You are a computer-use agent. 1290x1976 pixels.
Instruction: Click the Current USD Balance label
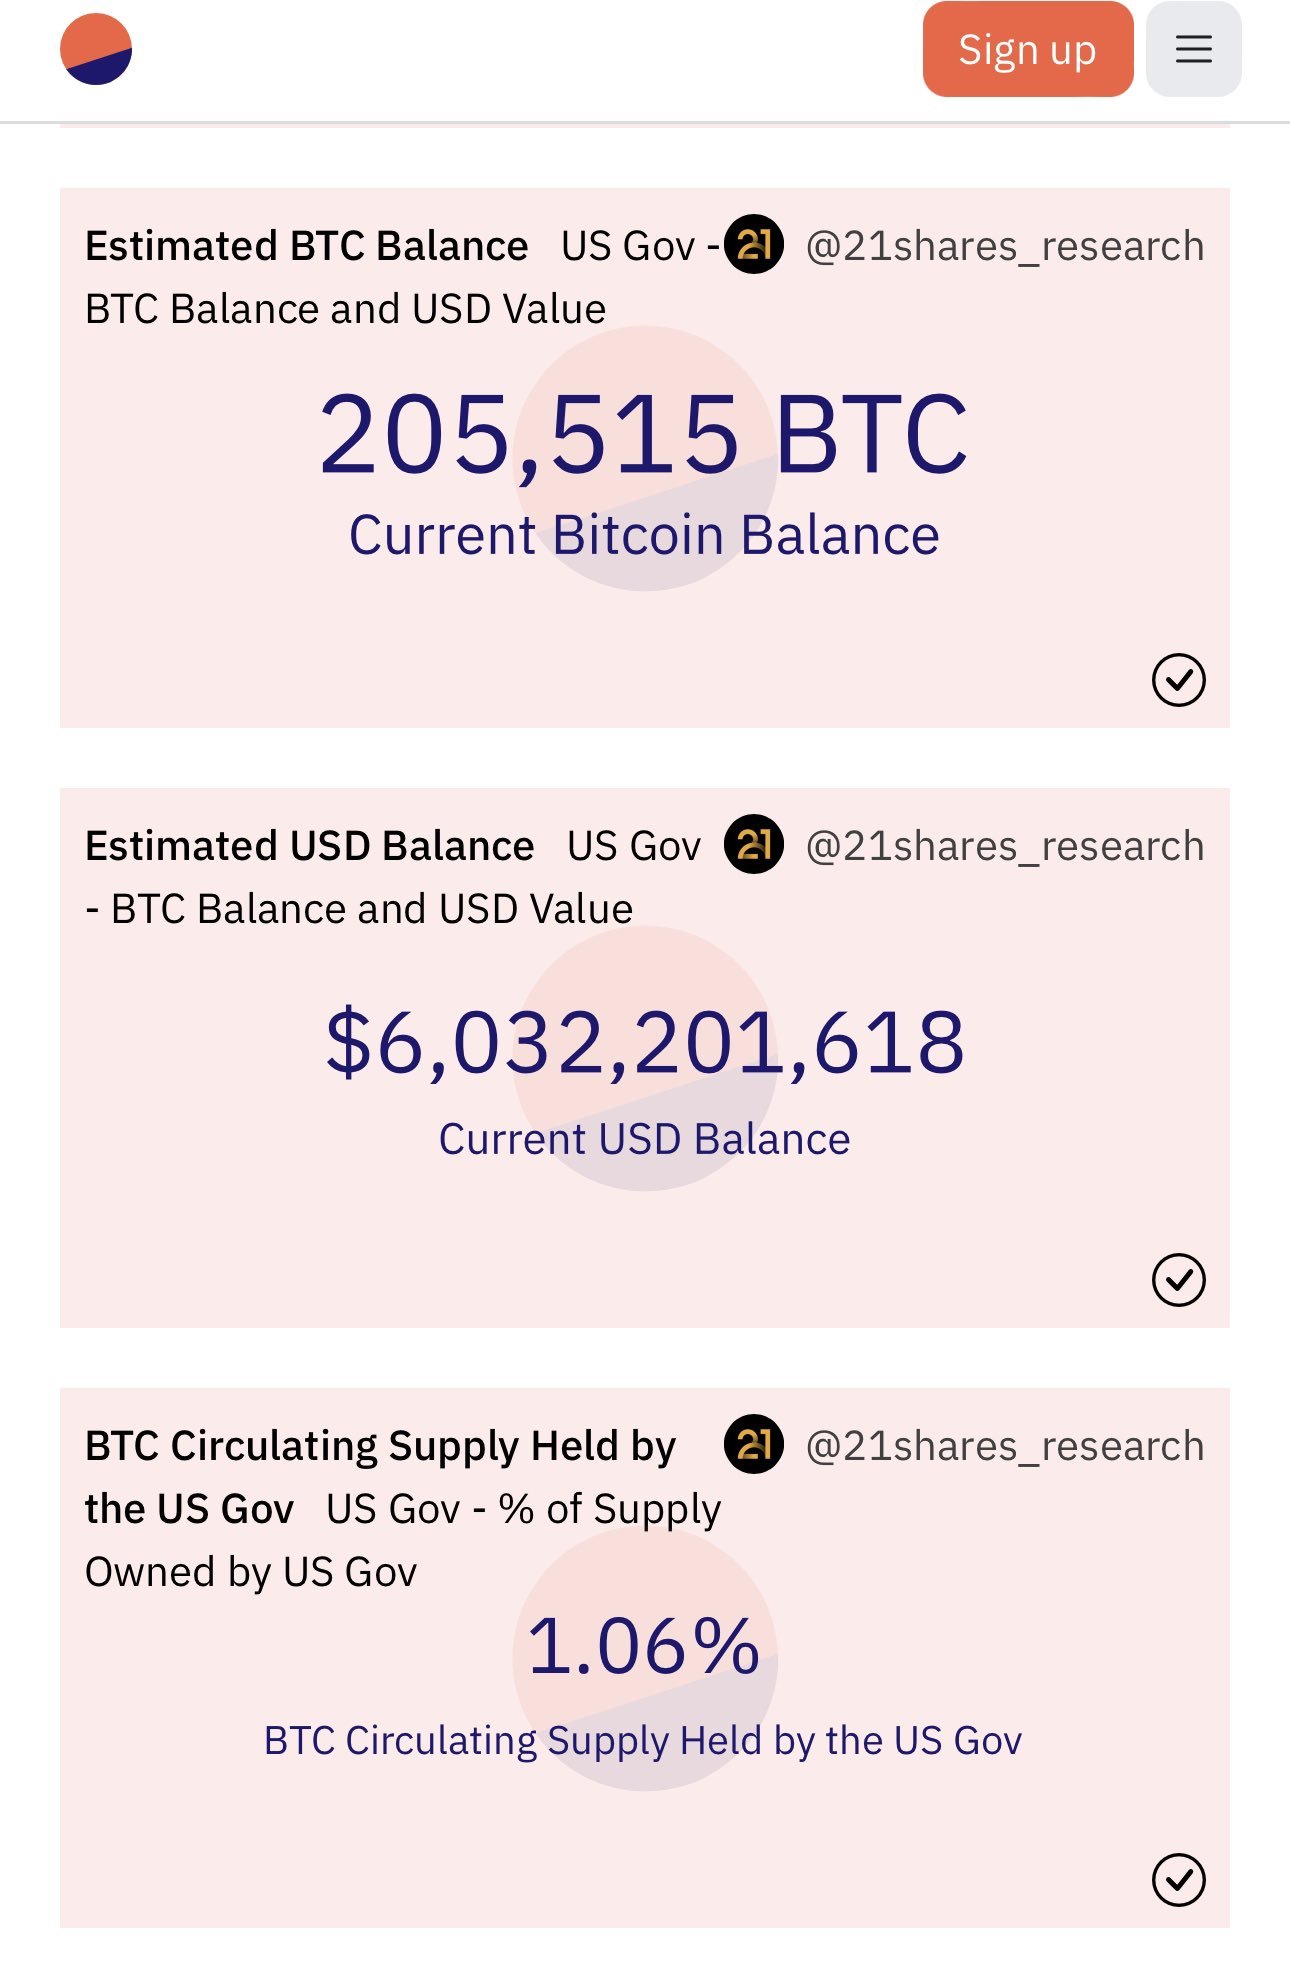click(644, 1139)
